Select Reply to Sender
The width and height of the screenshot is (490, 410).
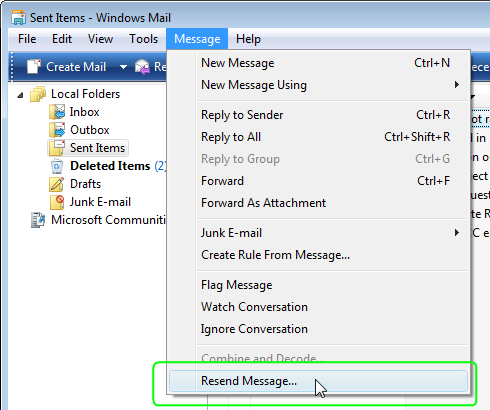[318, 115]
